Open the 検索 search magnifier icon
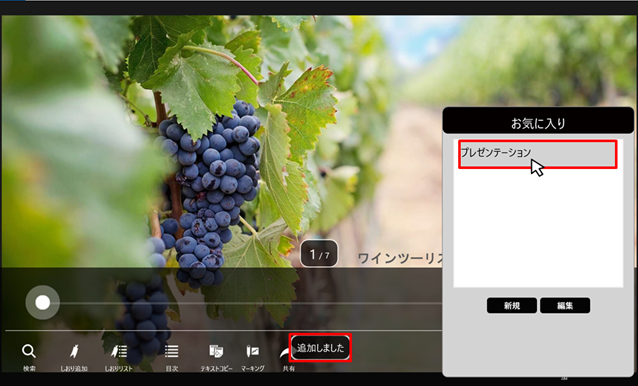The width and height of the screenshot is (638, 386). point(29,351)
